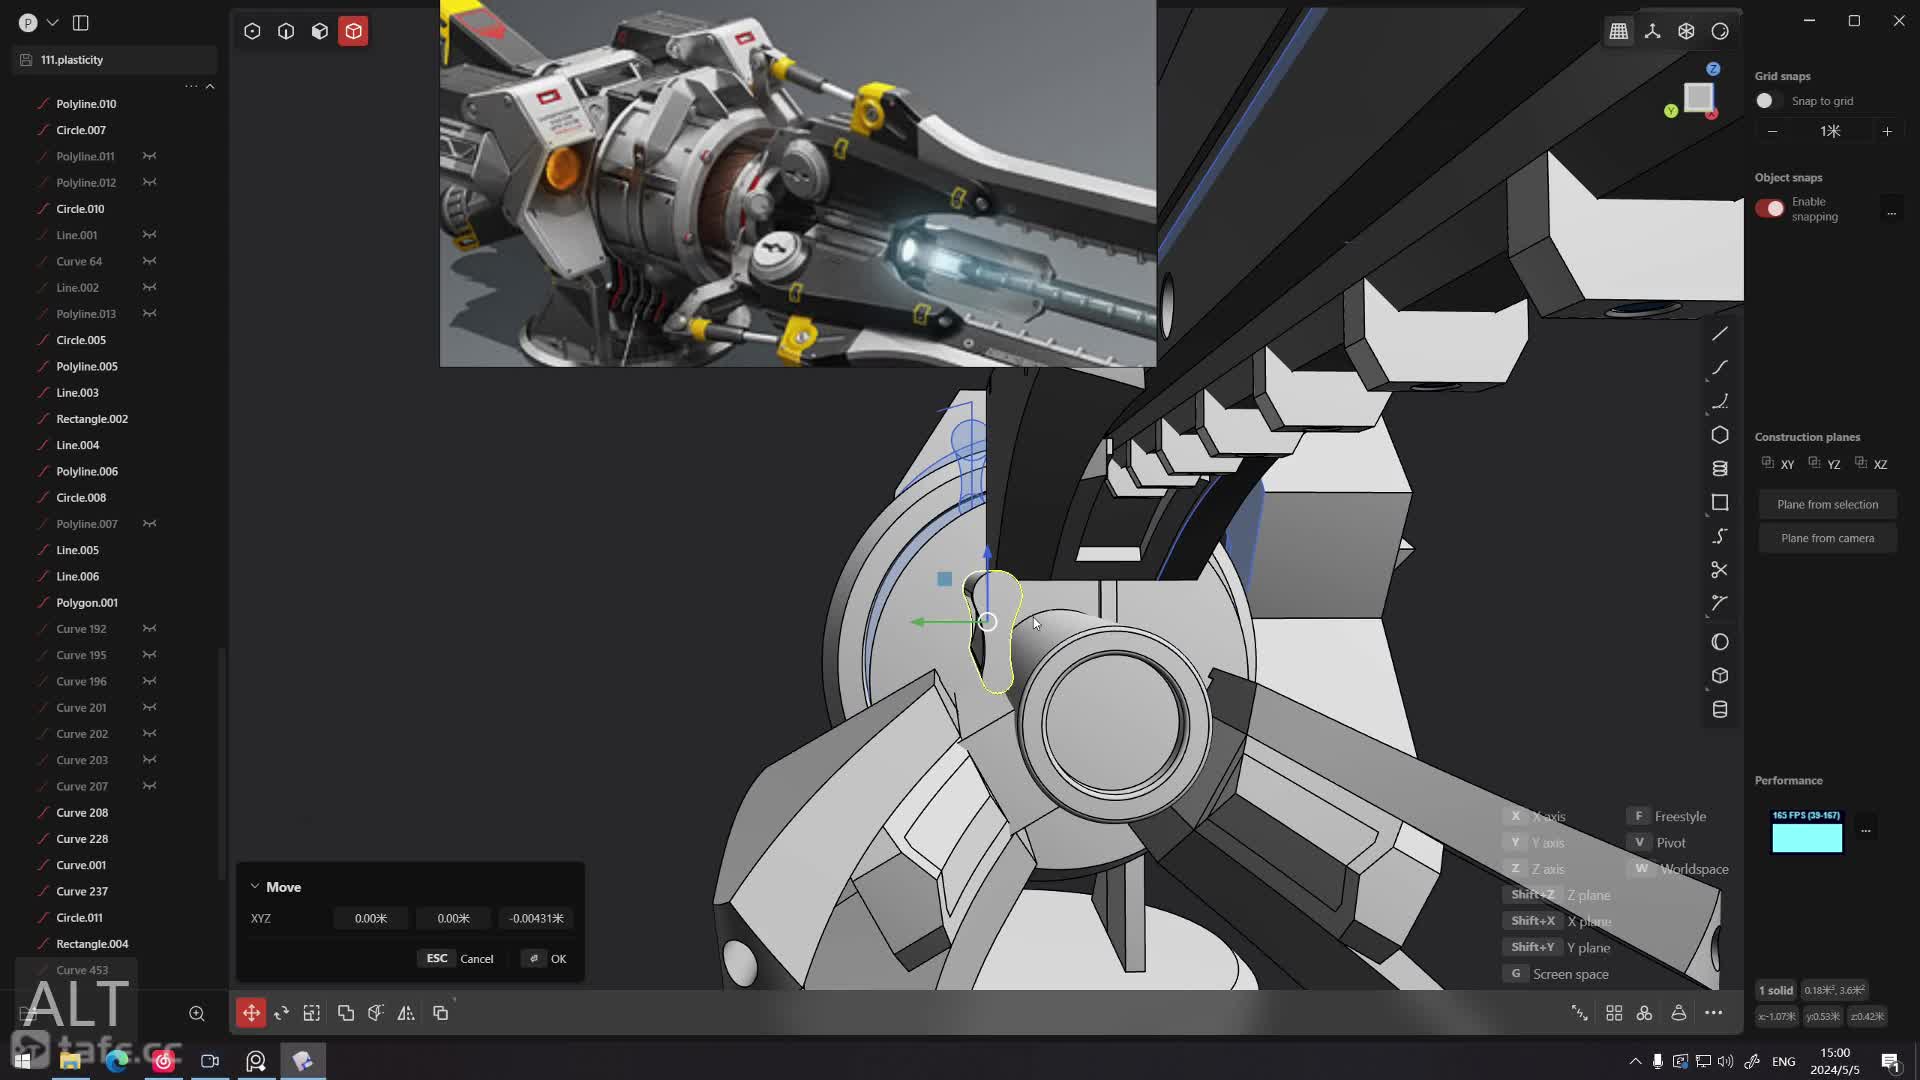The image size is (1920, 1080).
Task: Toggle visibility of Curve 207
Action: tap(149, 786)
